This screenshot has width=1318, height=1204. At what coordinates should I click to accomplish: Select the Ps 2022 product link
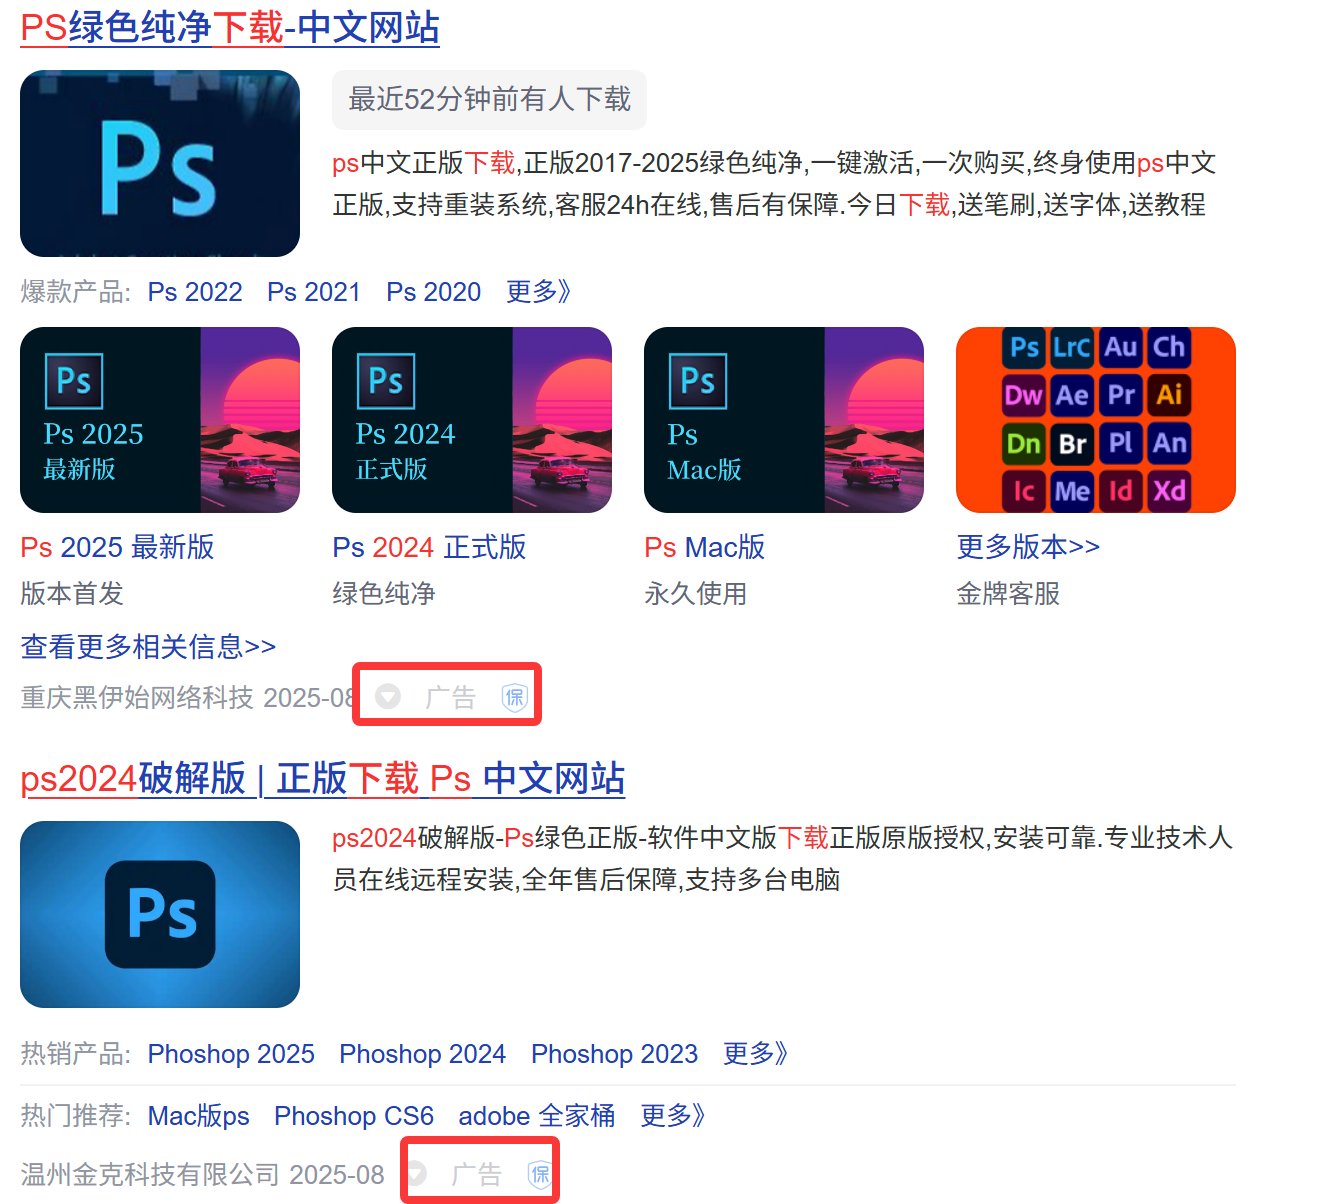[195, 292]
